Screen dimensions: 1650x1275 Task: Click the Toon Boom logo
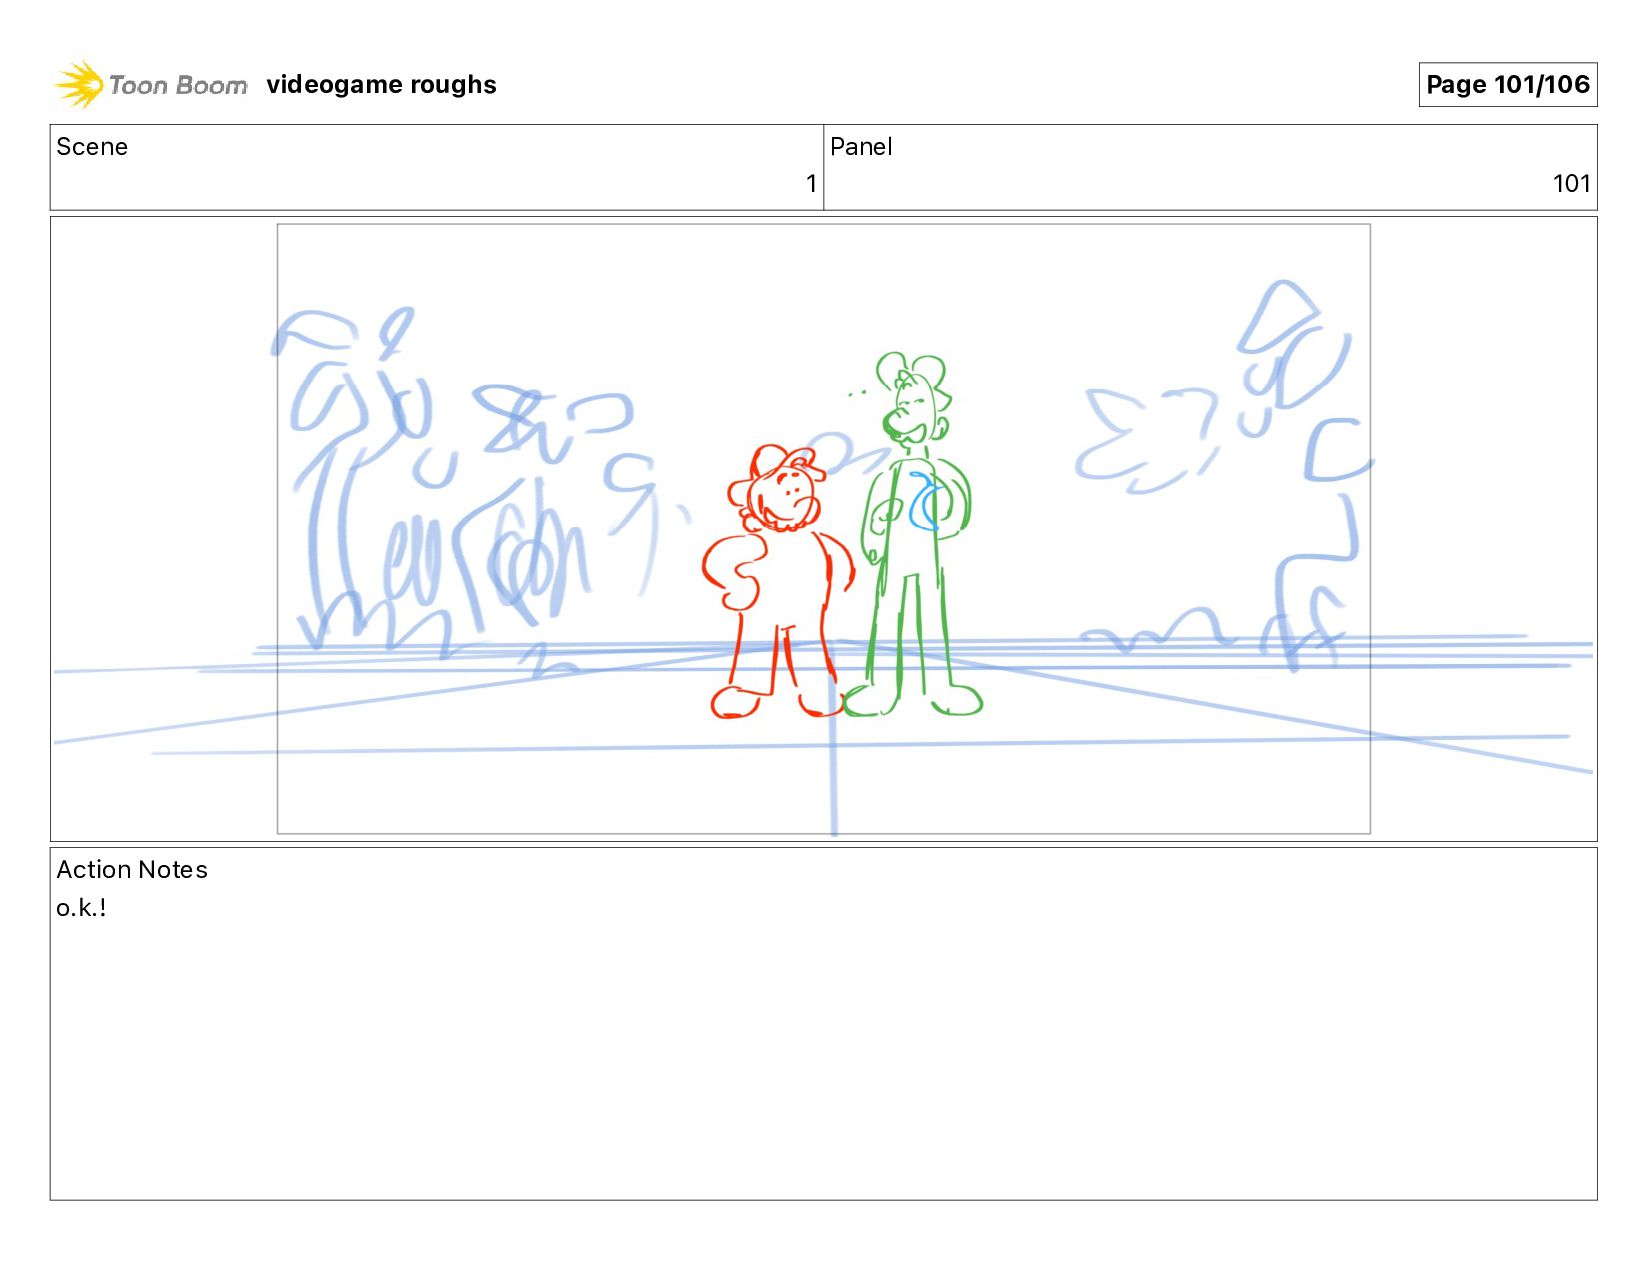click(151, 85)
